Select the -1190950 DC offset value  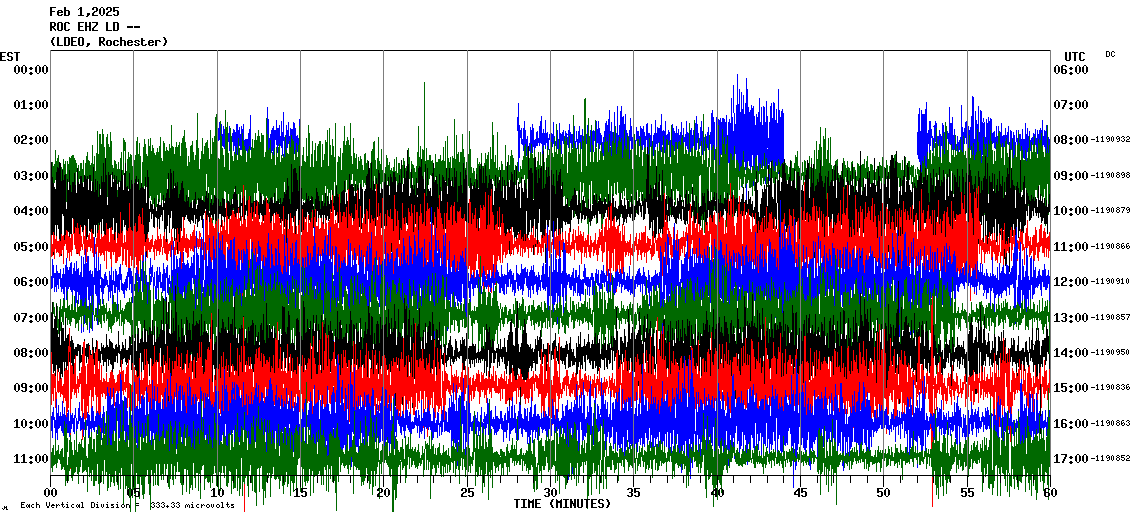1110,353
